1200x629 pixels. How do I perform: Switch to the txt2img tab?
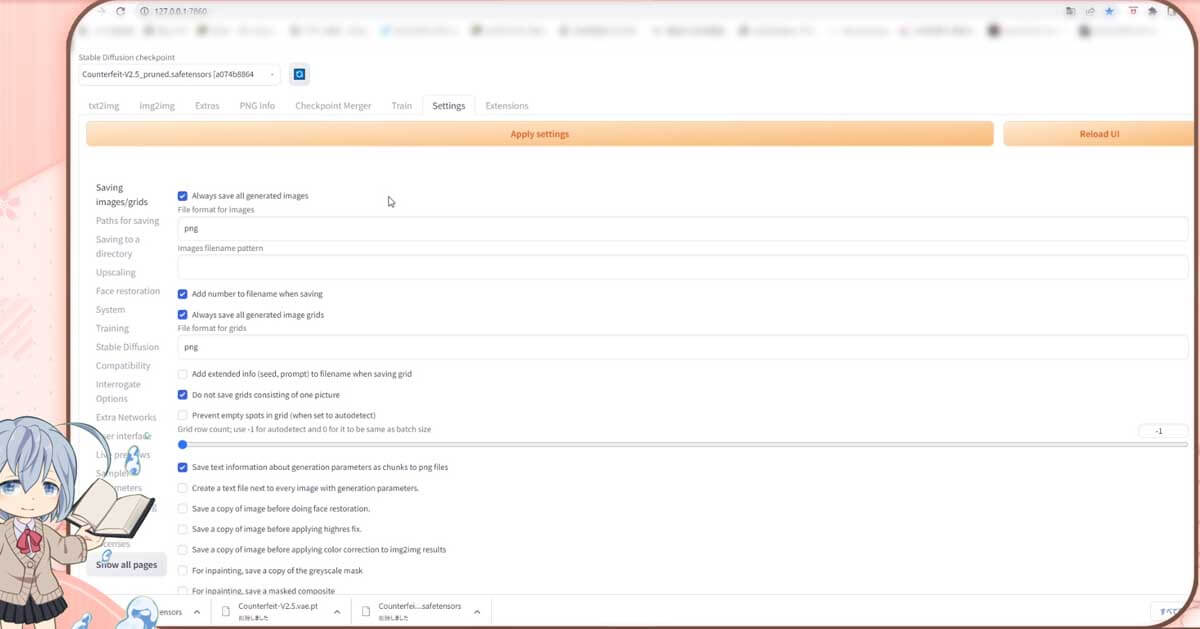[103, 105]
